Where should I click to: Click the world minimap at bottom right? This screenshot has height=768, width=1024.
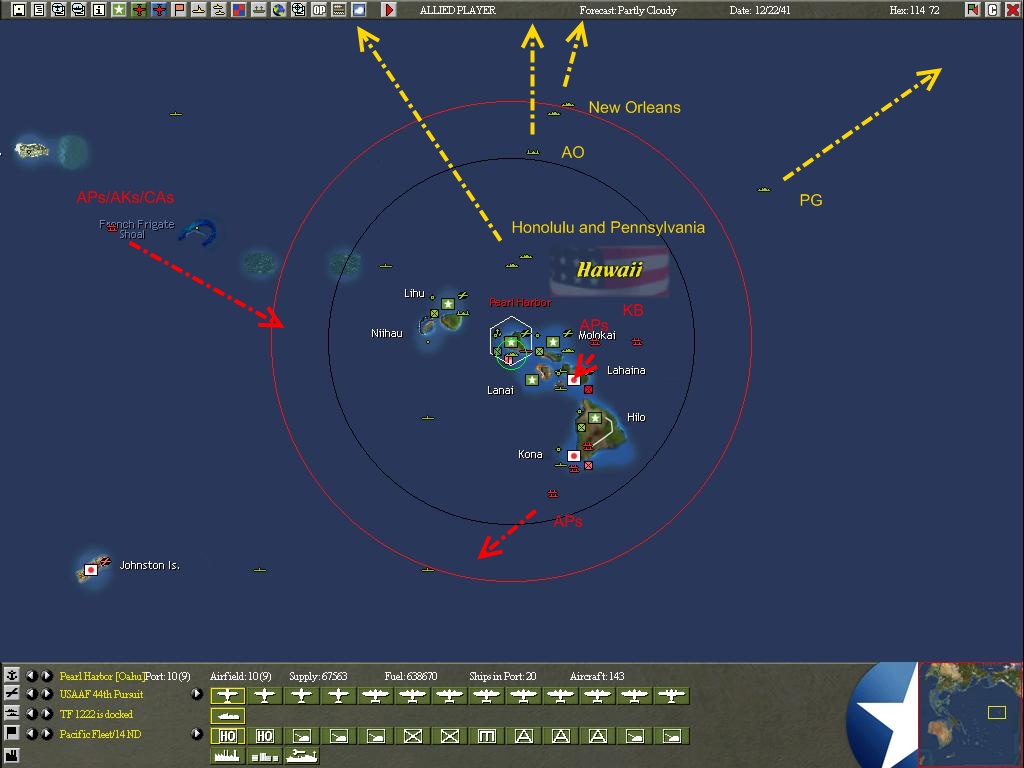970,714
